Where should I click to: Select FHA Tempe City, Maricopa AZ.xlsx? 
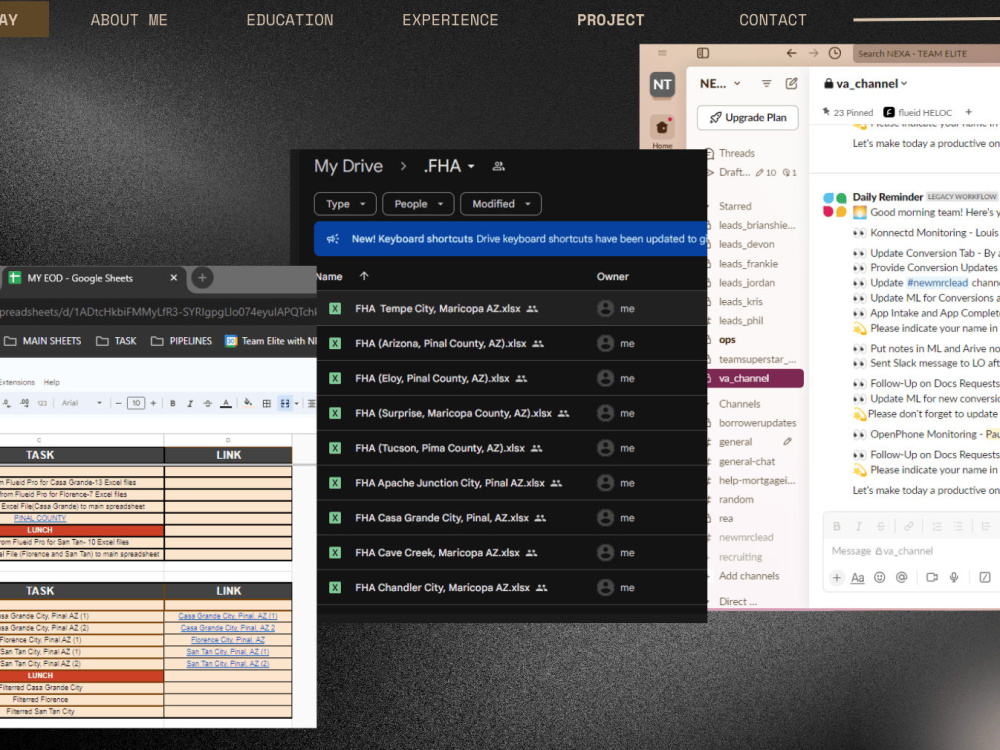512,309
